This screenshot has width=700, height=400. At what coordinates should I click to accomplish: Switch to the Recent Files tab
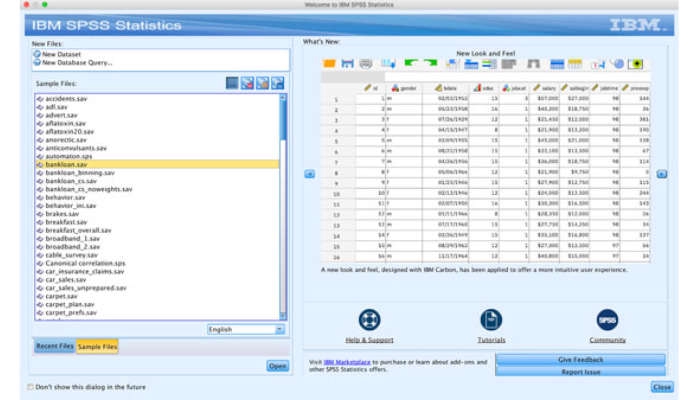(x=54, y=346)
